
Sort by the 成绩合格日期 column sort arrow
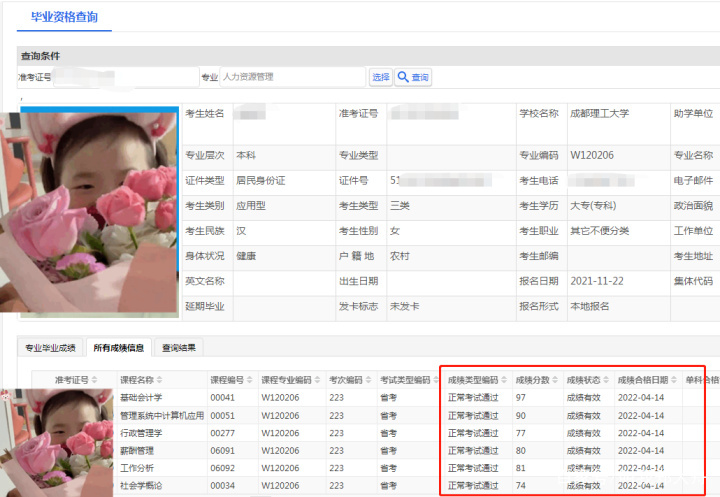[x=673, y=381]
